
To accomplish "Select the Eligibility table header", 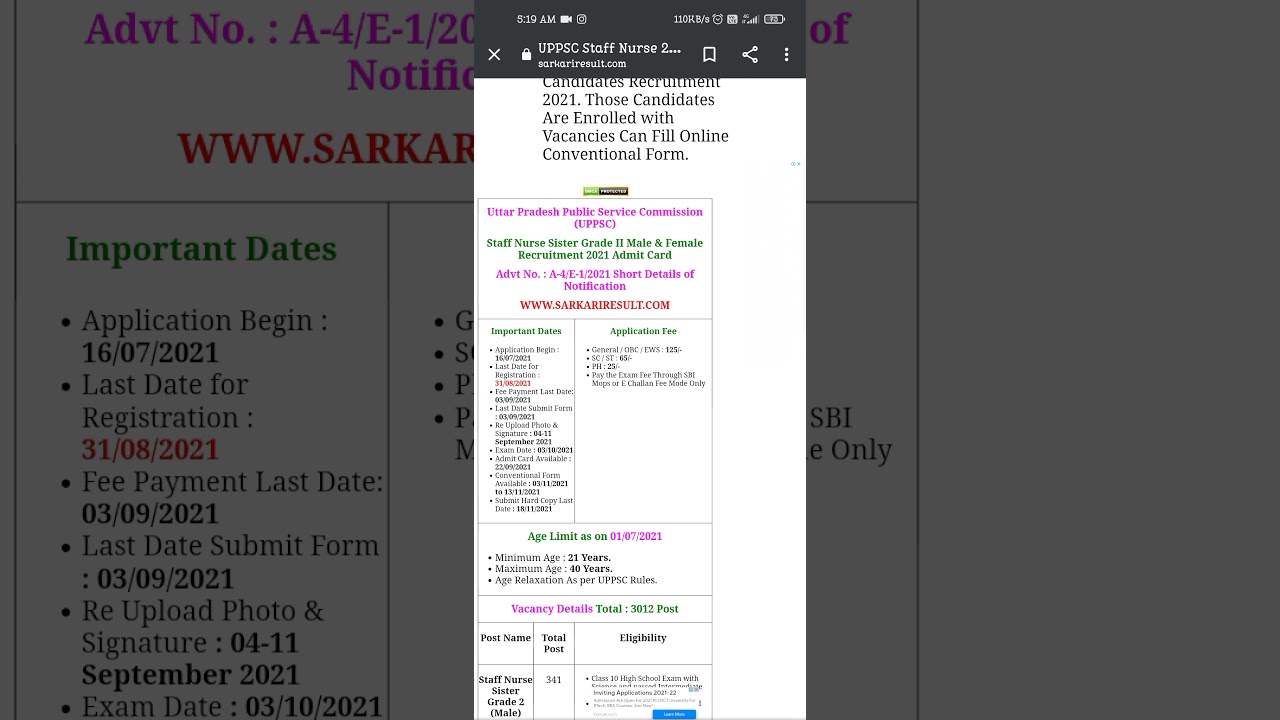I will [x=643, y=638].
